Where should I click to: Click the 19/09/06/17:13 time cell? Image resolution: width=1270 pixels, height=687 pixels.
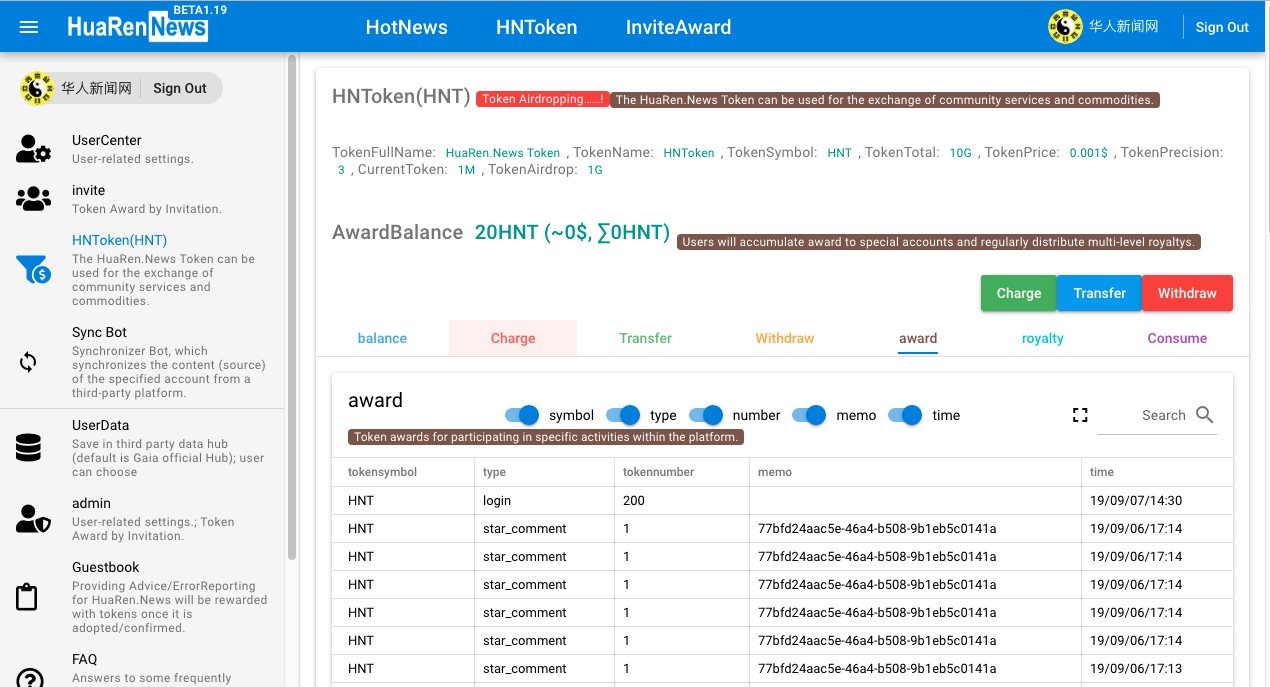1157,668
